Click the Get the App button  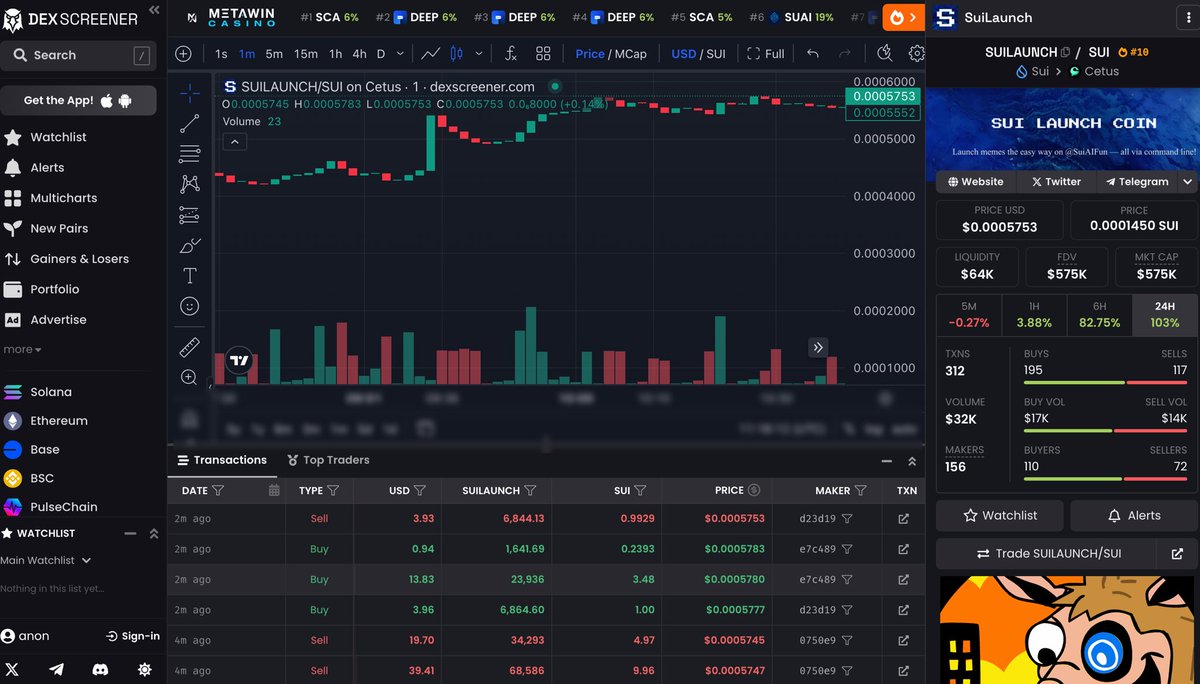(x=78, y=100)
